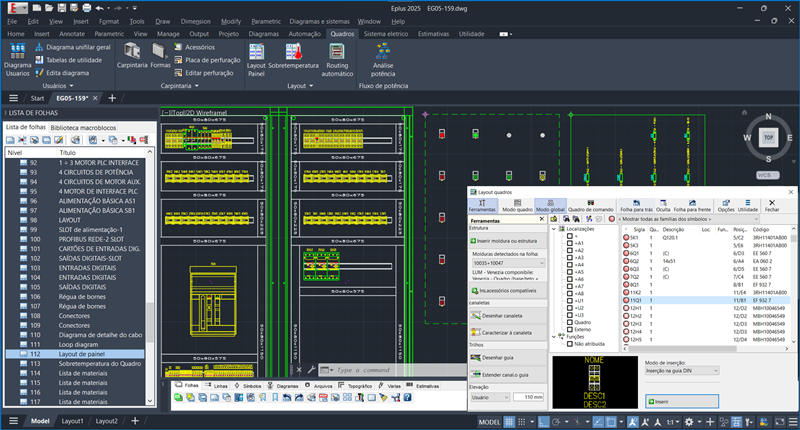
Task: Click the help icon in bottom Folhas toolbar
Action: tap(407, 397)
